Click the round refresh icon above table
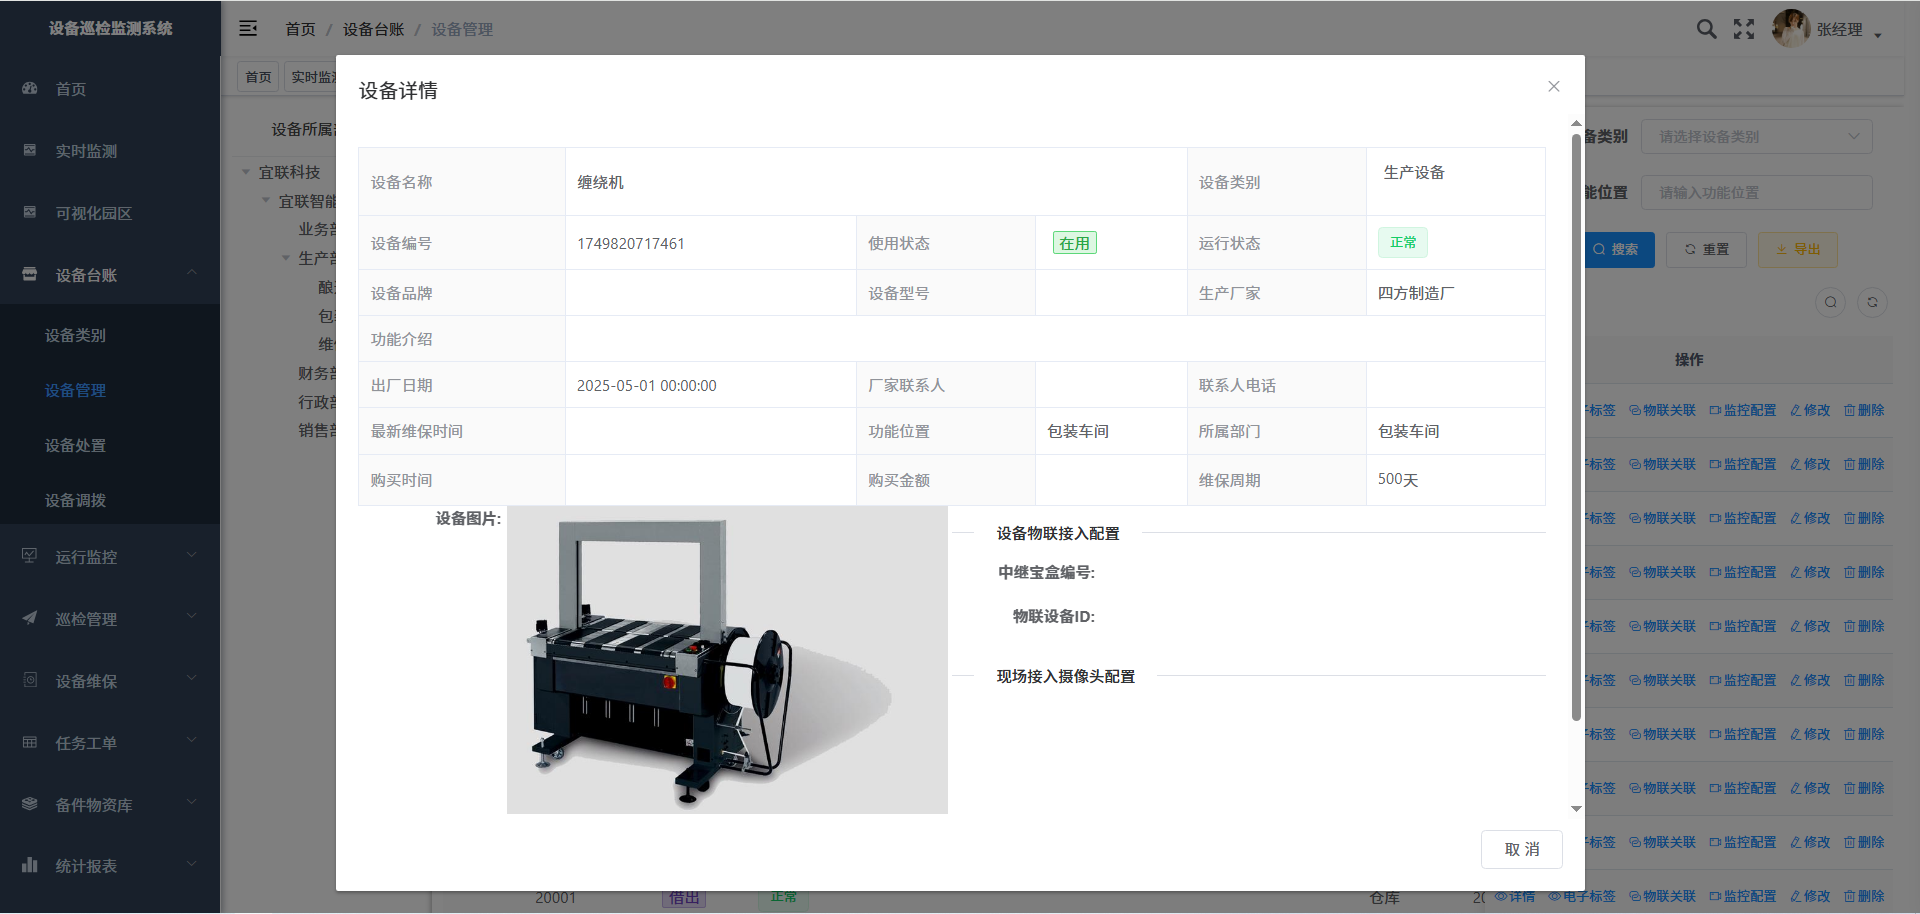1920x914 pixels. click(1872, 302)
